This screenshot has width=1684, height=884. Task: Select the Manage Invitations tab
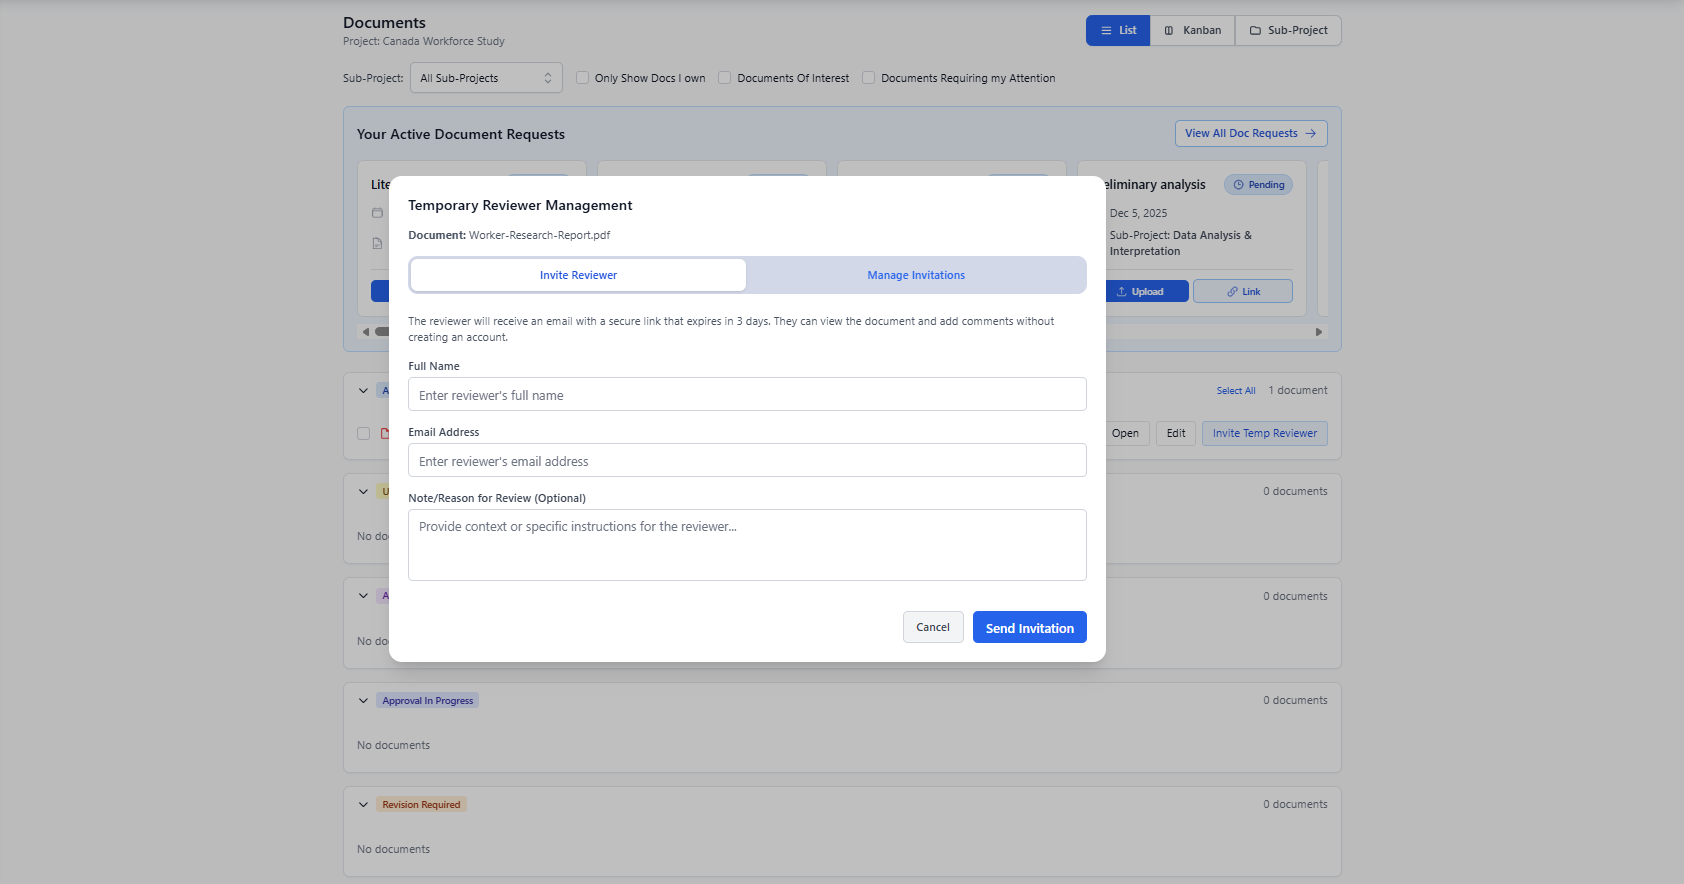tap(916, 275)
